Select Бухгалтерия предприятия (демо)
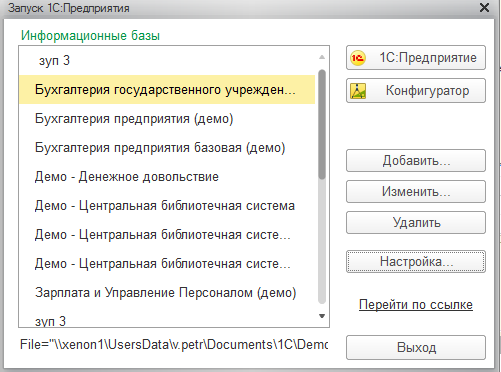 [x=167, y=119]
